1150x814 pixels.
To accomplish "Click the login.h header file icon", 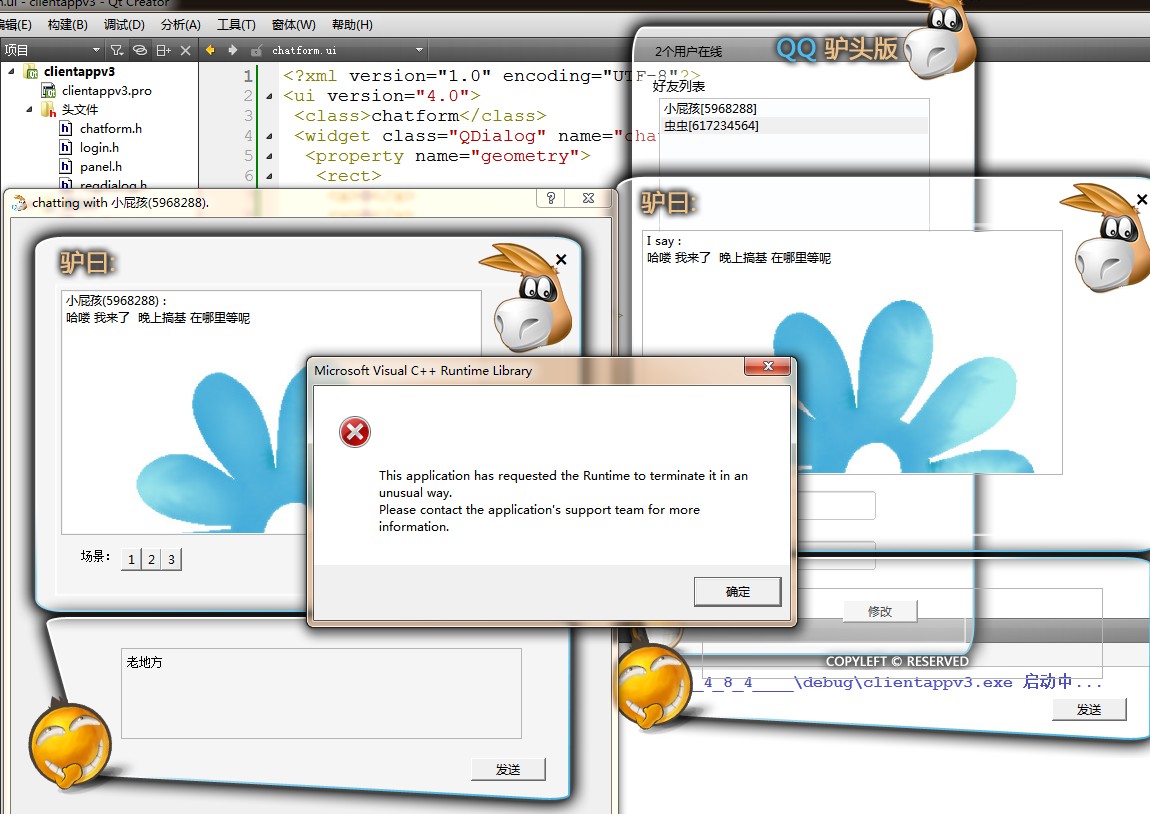I will (66, 148).
